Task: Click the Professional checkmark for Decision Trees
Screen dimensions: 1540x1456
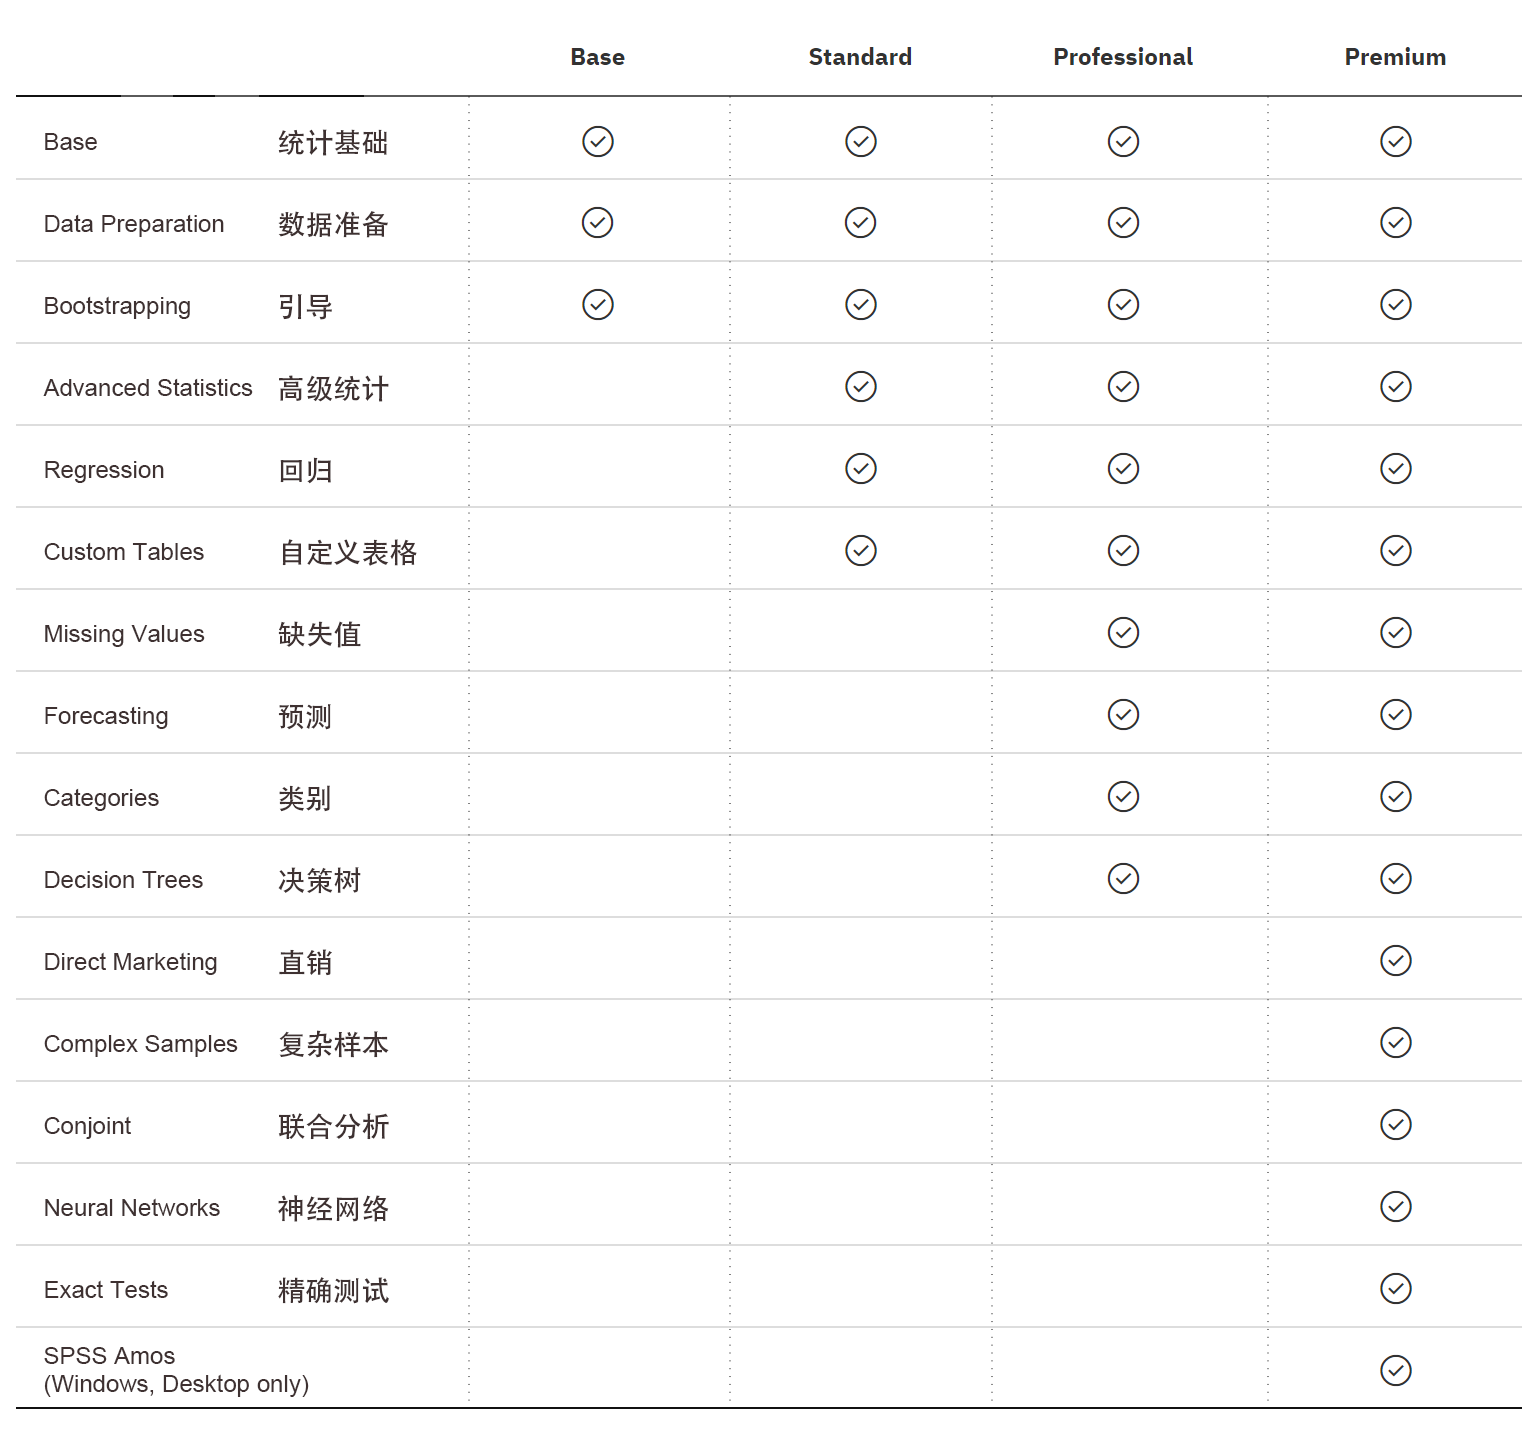Action: [1124, 878]
